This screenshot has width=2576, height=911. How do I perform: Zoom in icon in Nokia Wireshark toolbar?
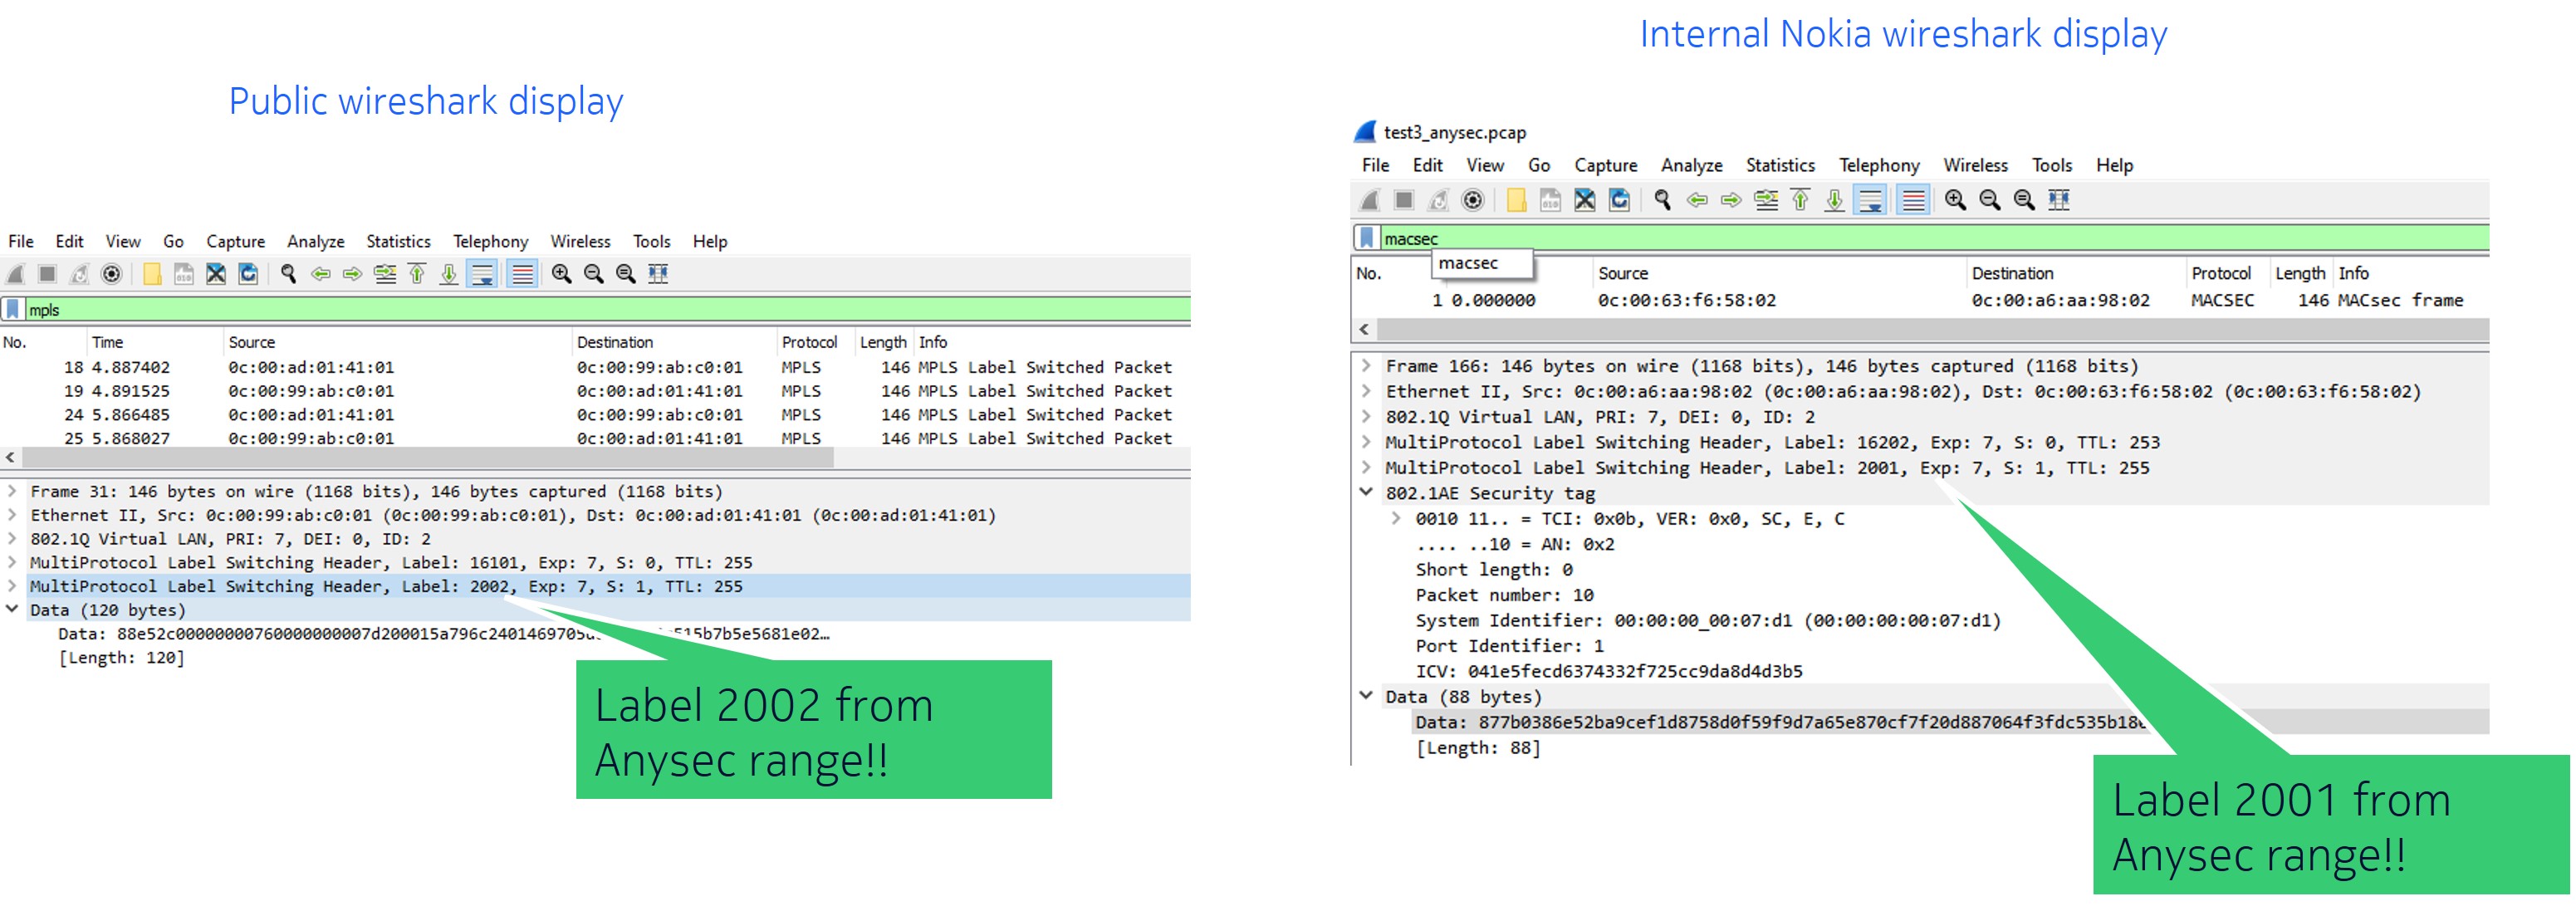[1955, 200]
